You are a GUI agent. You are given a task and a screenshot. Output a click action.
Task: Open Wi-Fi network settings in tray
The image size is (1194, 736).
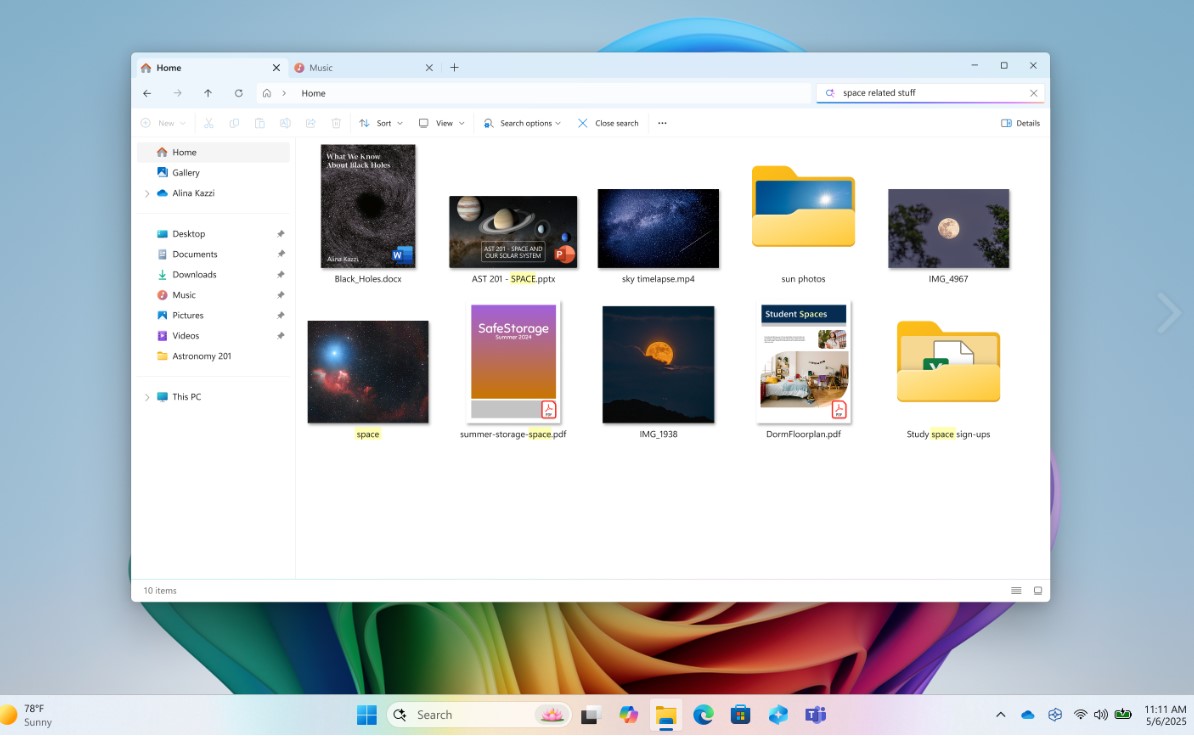[x=1080, y=715]
